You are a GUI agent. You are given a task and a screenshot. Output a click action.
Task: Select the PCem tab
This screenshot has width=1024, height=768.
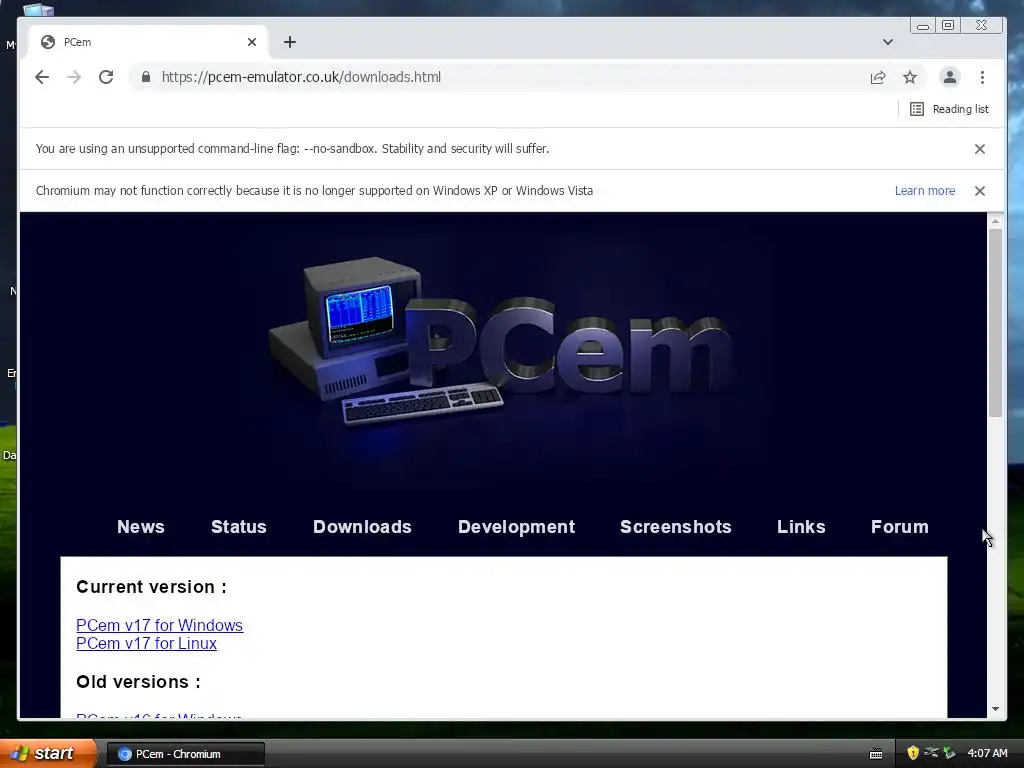[x=147, y=42]
